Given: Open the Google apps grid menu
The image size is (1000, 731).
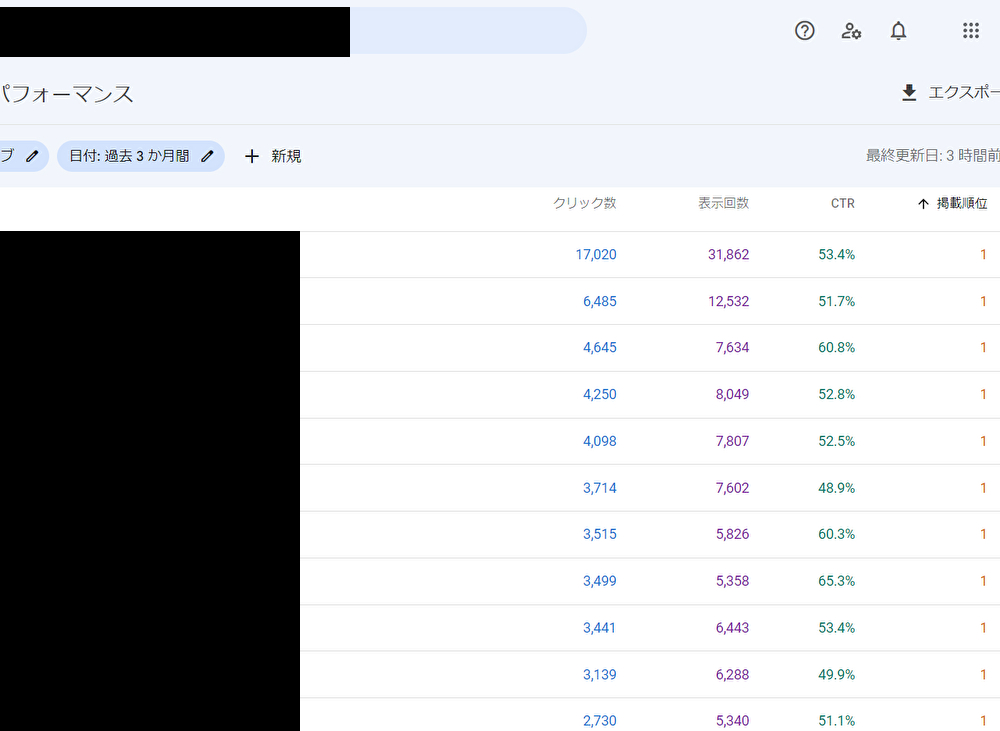Looking at the screenshot, I should point(970,31).
